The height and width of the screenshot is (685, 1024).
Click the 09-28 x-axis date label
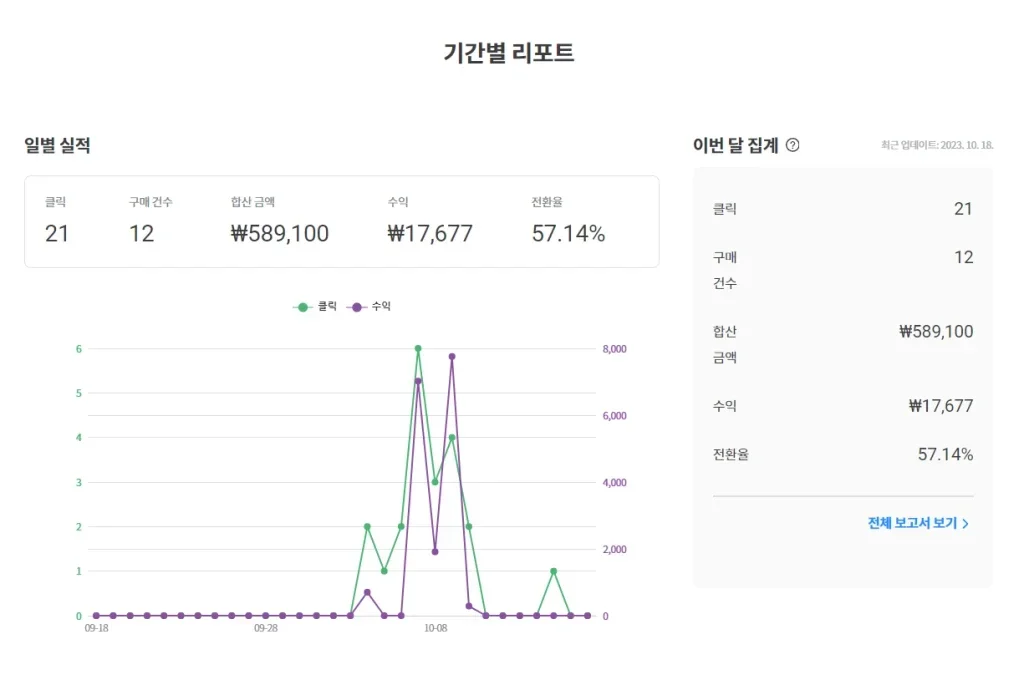[266, 629]
